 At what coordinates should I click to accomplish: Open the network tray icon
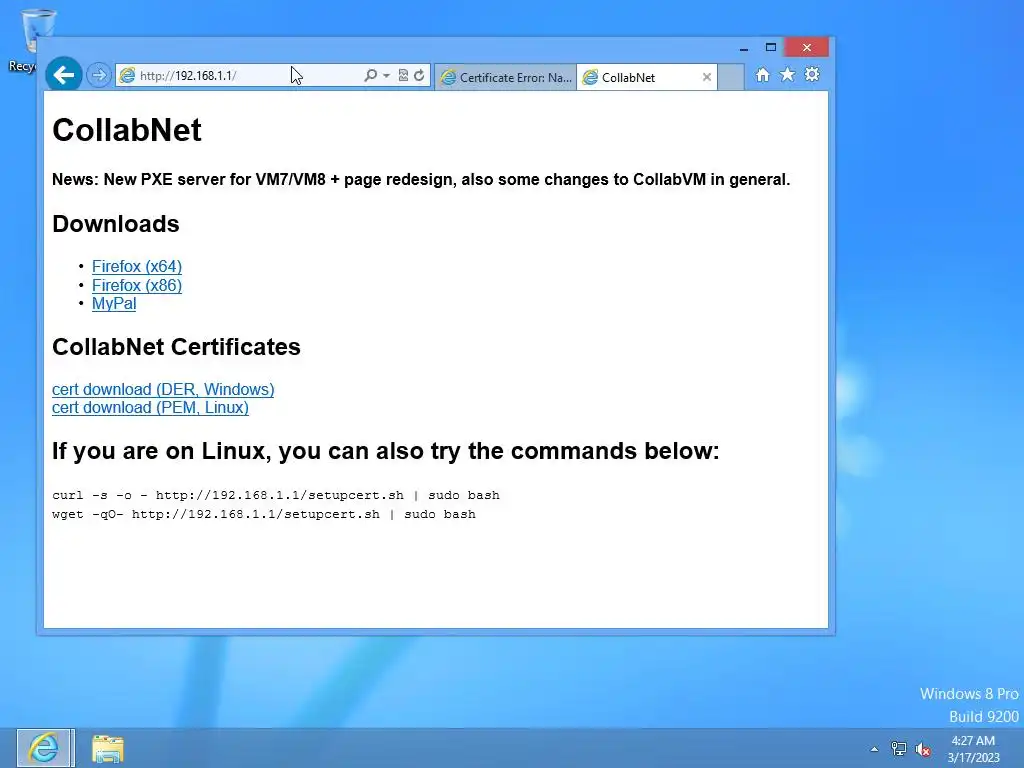tap(899, 749)
